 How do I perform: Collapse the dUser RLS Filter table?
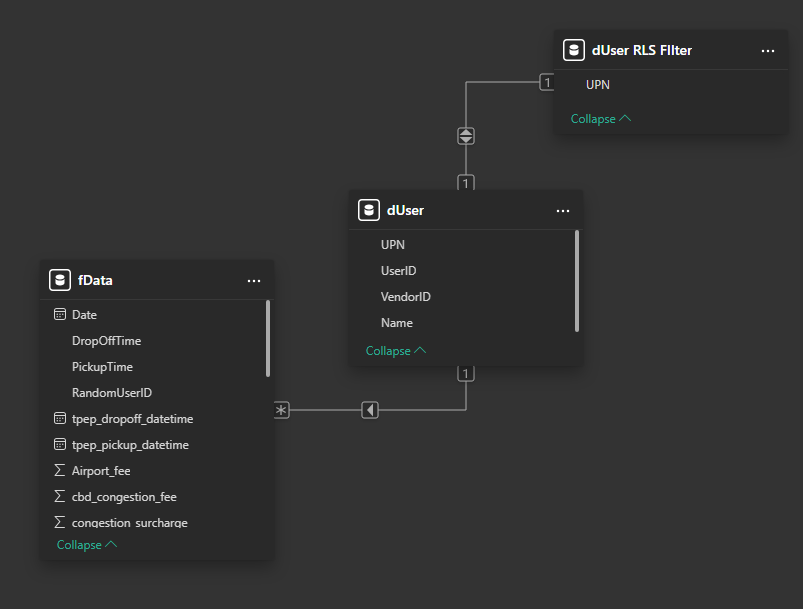click(x=601, y=119)
